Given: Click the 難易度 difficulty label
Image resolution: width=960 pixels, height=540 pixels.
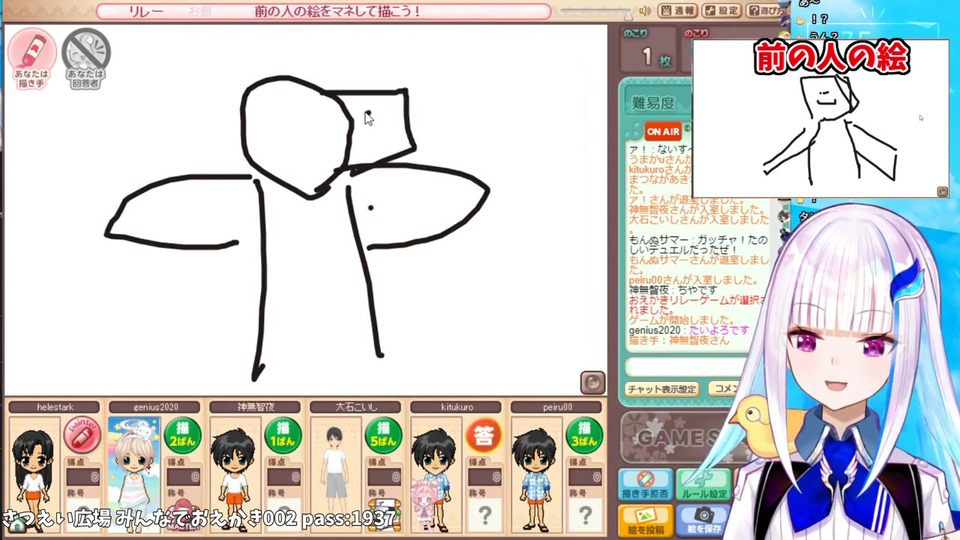Looking at the screenshot, I should pos(653,103).
